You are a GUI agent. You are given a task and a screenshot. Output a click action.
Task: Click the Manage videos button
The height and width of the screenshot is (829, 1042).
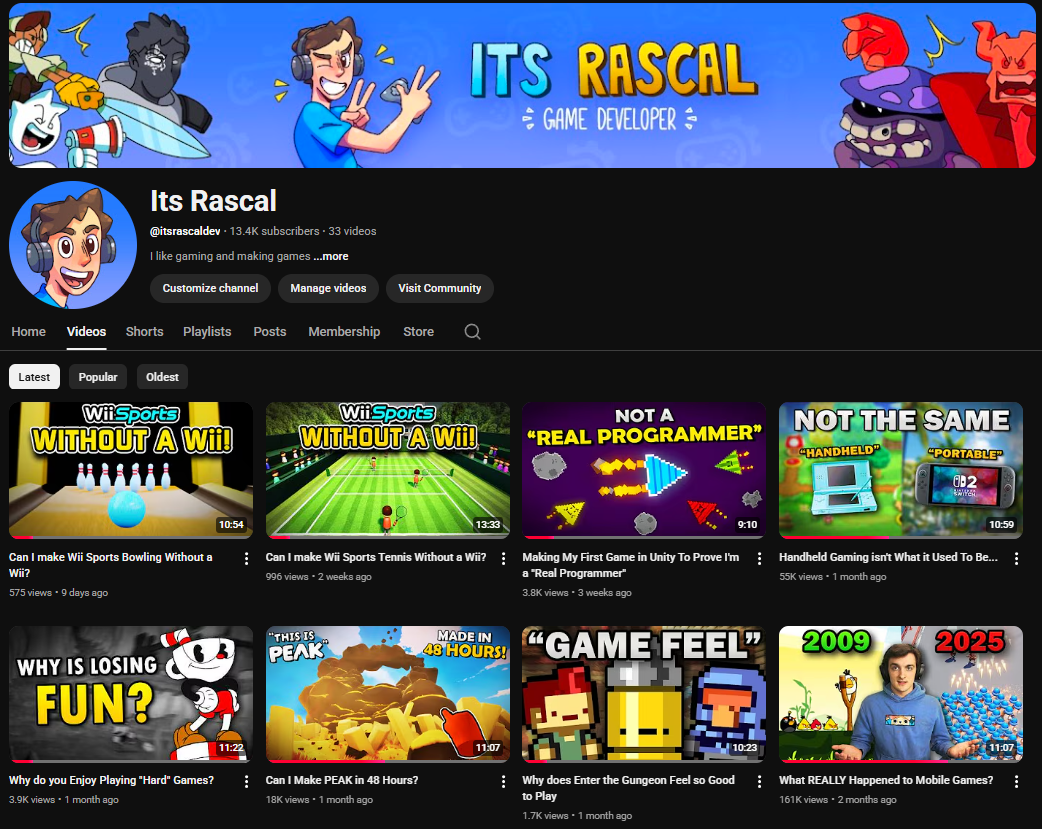point(328,288)
